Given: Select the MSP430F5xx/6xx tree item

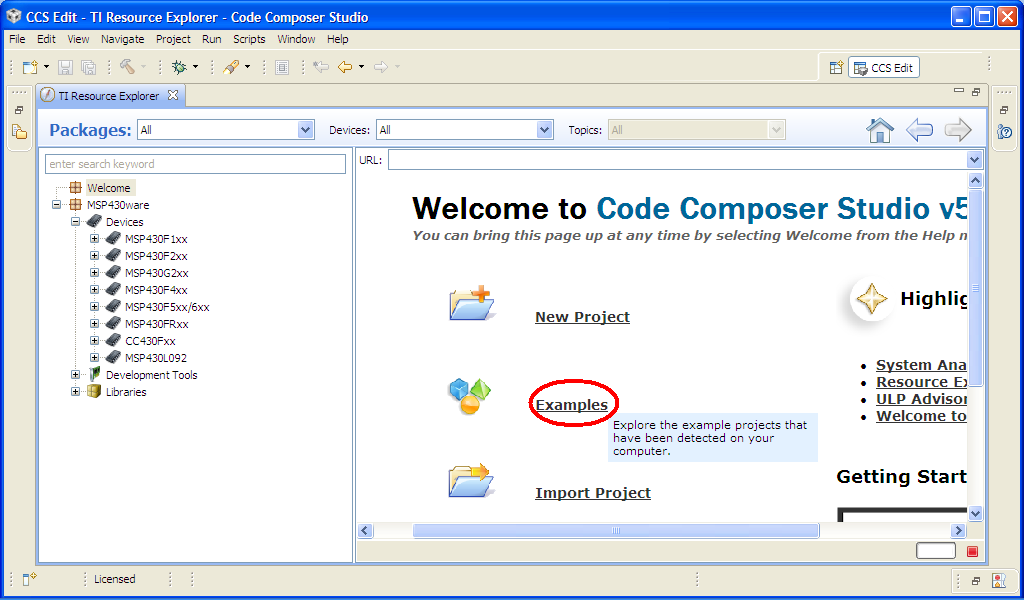Looking at the screenshot, I should [x=167, y=307].
